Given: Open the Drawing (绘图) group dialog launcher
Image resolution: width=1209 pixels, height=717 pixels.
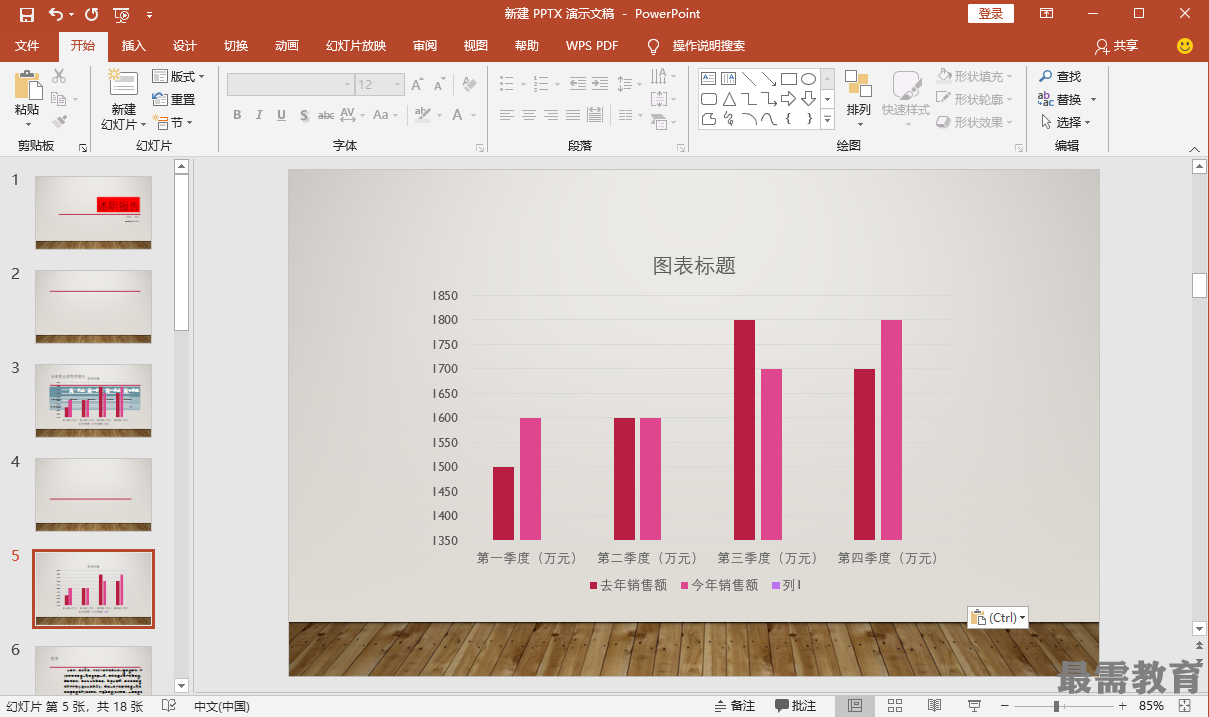Looking at the screenshot, I should pyautogui.click(x=1019, y=148).
